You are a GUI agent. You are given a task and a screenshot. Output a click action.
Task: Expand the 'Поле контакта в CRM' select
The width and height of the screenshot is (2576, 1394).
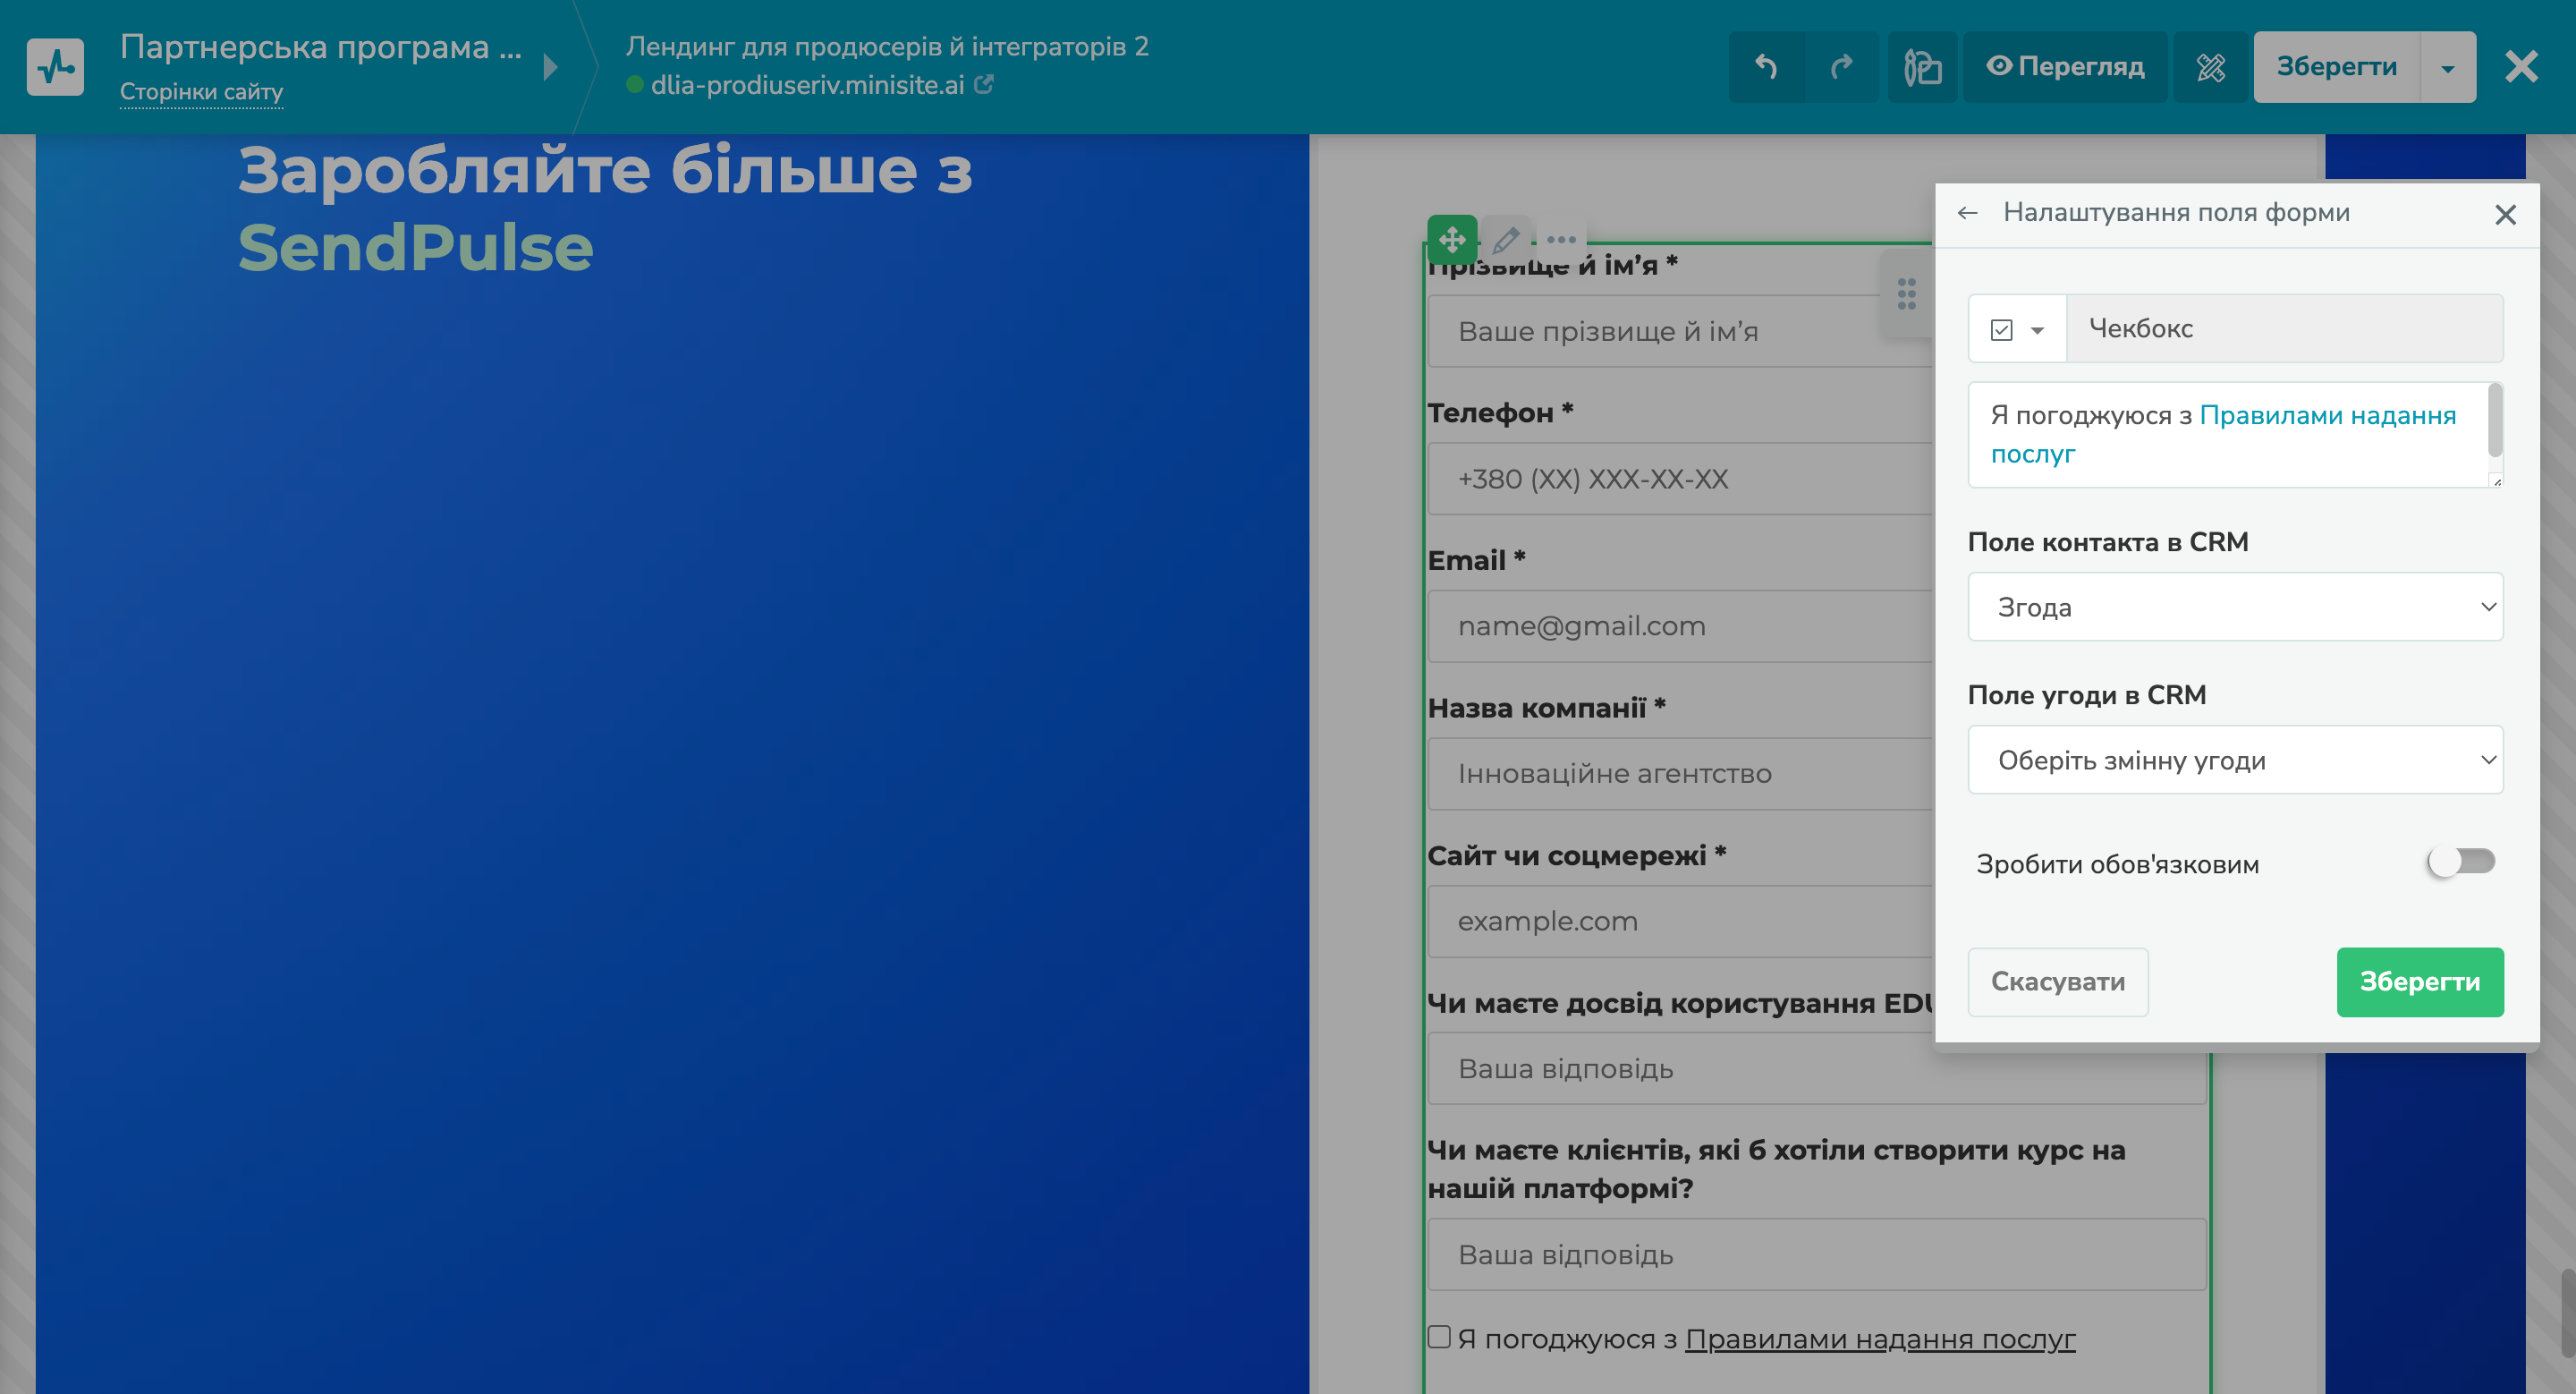[x=2235, y=607]
